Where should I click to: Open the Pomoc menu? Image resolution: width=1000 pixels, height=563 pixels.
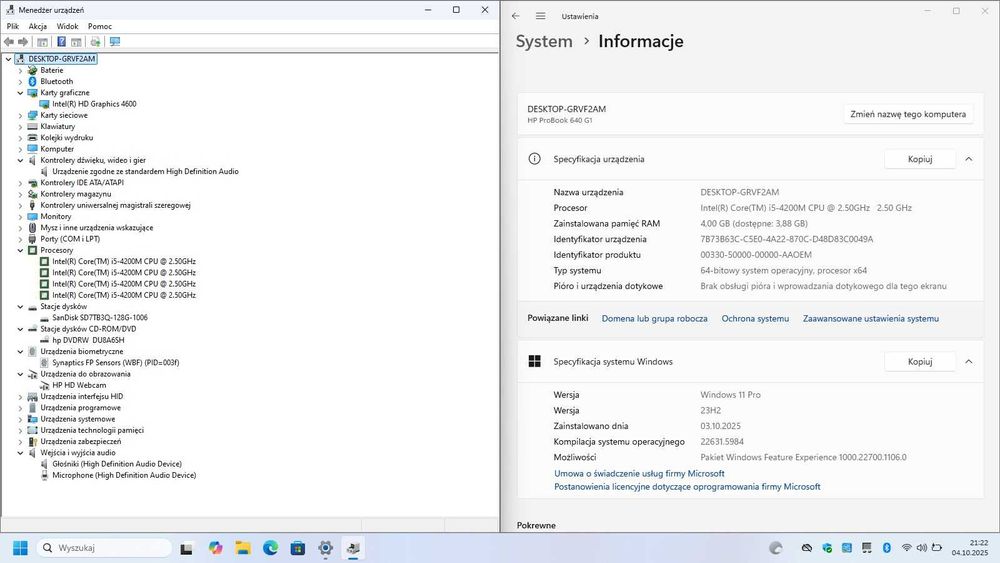coord(99,26)
